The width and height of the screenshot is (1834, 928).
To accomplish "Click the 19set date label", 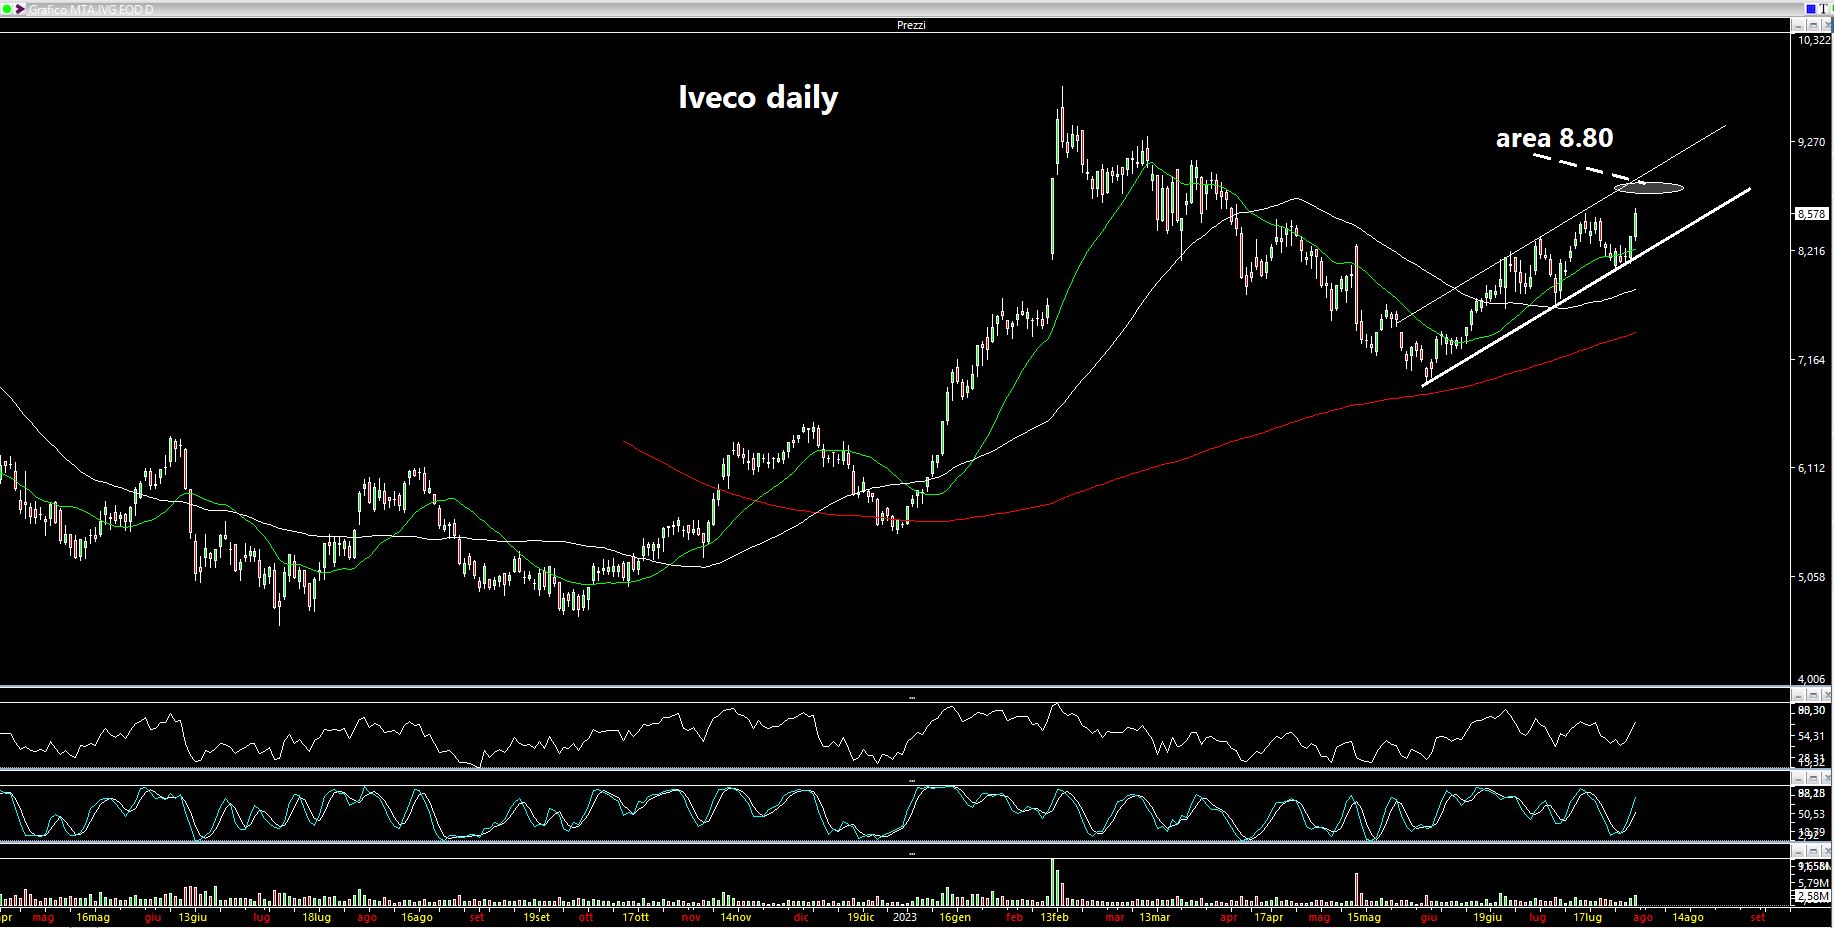I will (x=536, y=917).
